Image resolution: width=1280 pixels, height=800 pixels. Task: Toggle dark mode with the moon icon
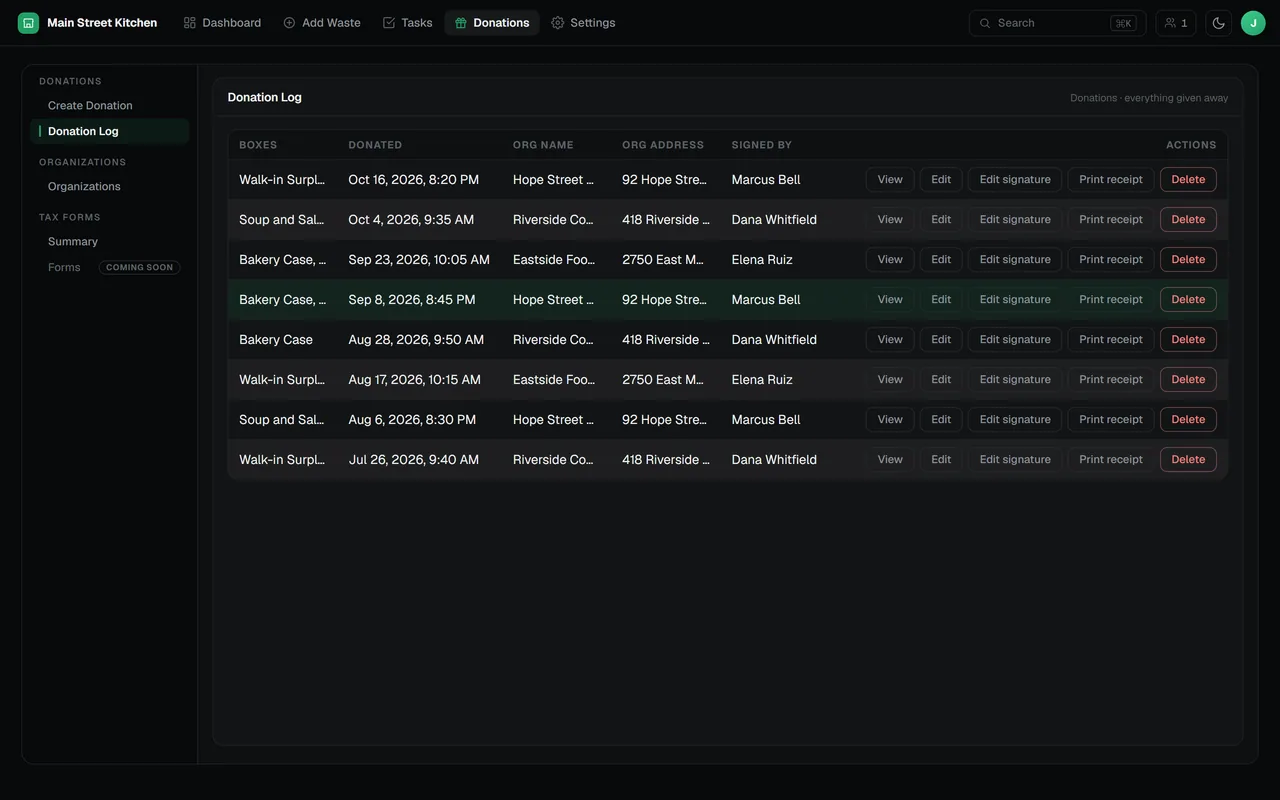(x=1218, y=23)
